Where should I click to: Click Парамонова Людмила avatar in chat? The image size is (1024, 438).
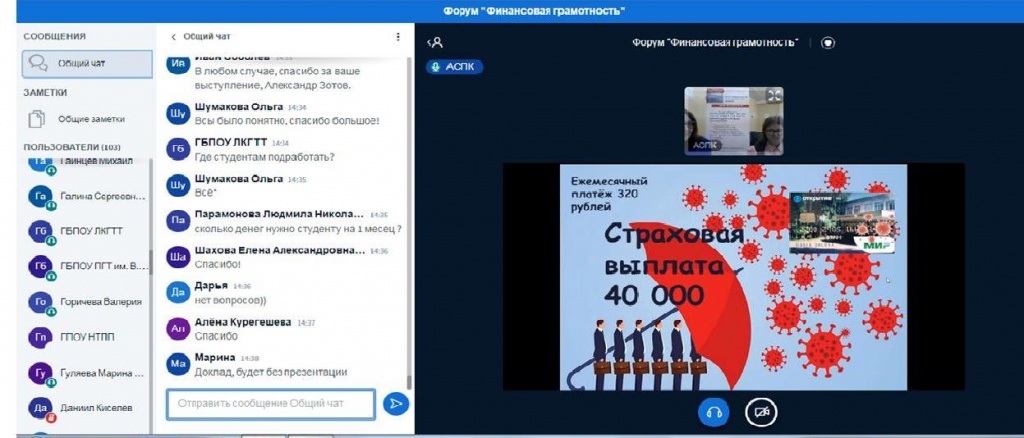pos(178,221)
